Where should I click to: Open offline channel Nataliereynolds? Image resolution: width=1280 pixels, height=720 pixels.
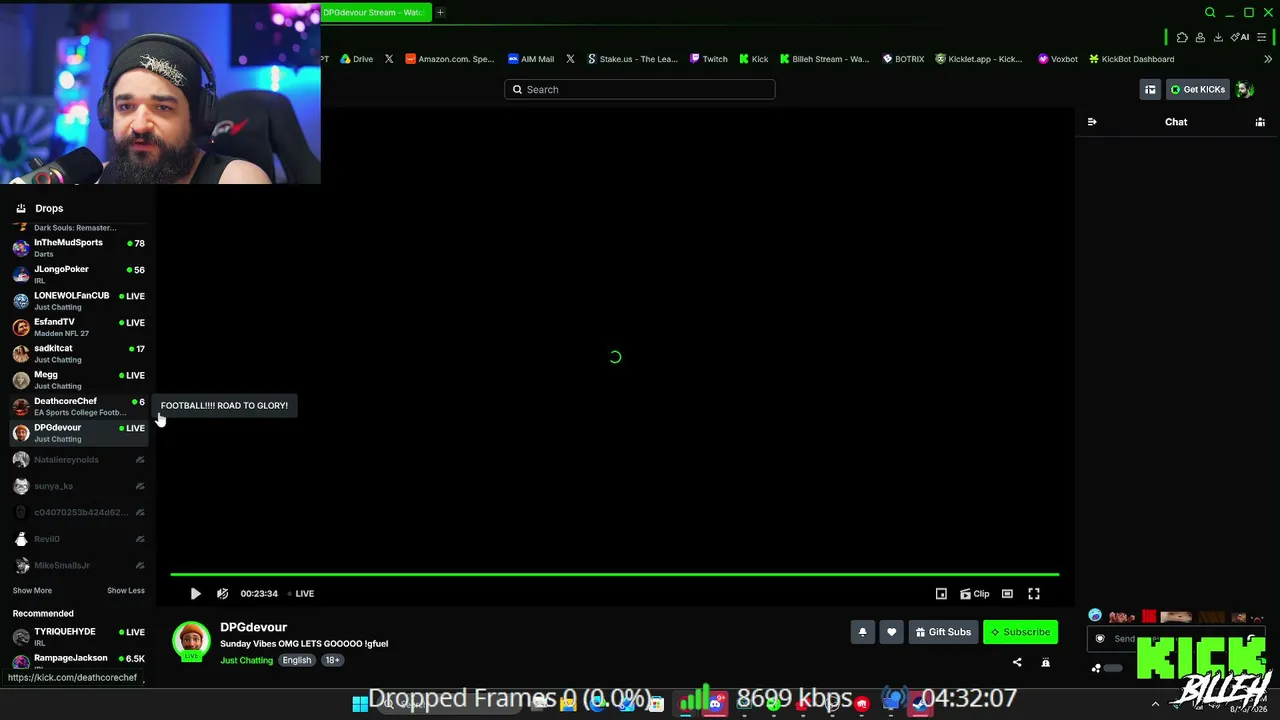tap(78, 460)
